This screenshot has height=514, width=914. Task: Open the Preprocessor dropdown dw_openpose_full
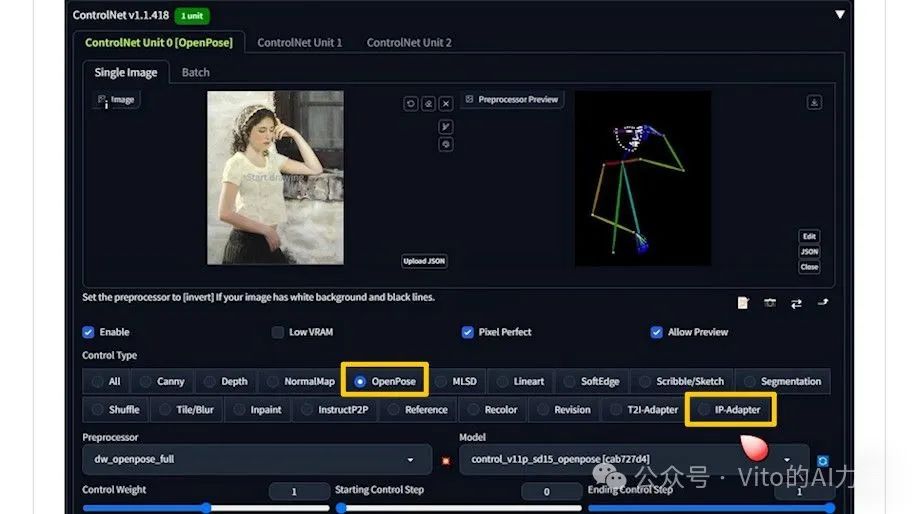[x=257, y=459]
